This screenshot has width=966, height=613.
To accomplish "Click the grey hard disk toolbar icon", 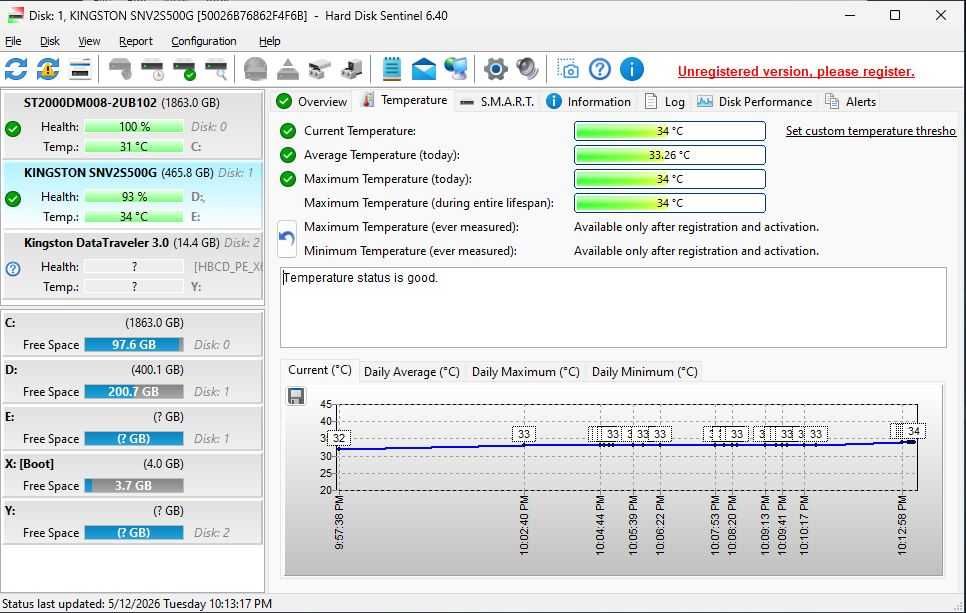I will [120, 69].
